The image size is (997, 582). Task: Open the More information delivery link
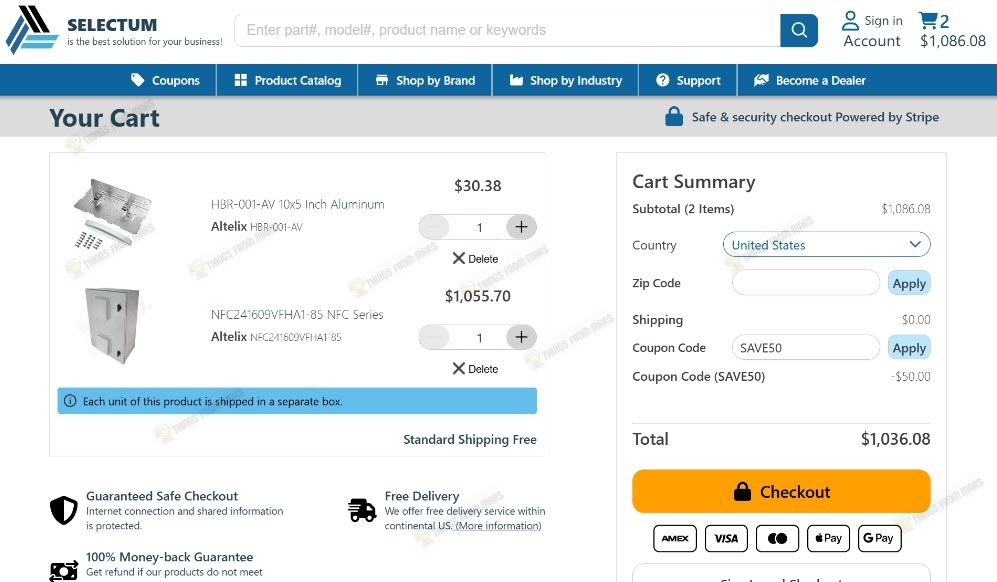pyautogui.click(x=498, y=525)
